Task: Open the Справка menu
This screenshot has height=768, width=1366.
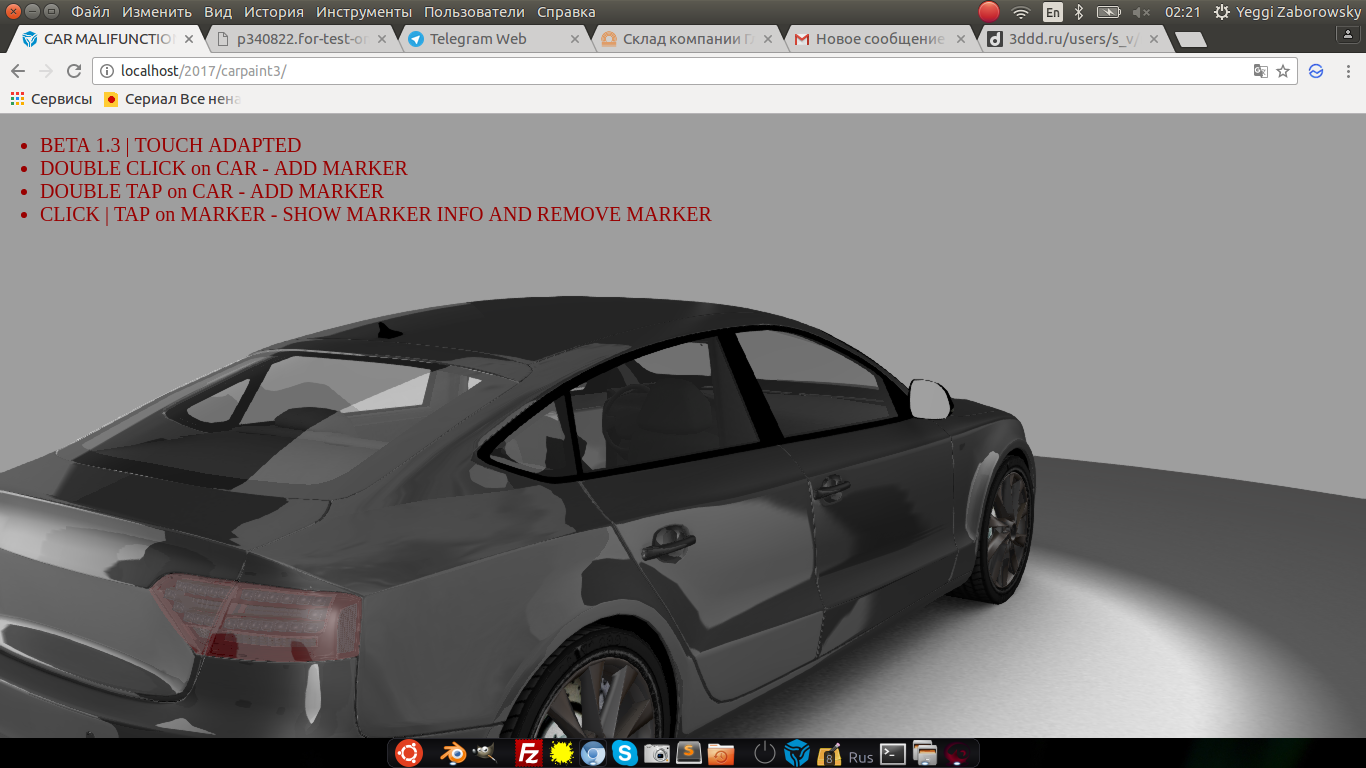Action: pos(566,12)
